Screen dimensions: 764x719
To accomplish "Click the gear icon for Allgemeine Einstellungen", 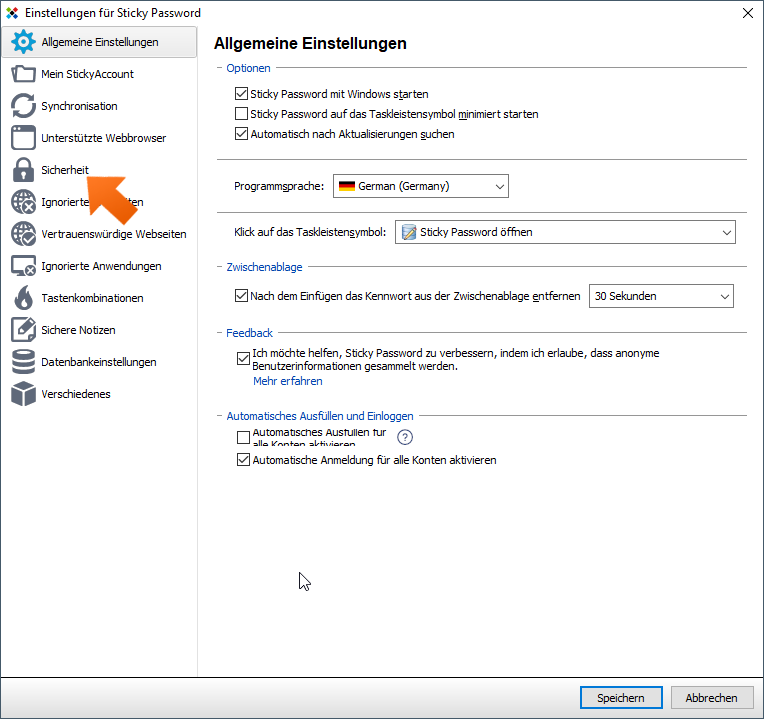I will click(x=23, y=42).
